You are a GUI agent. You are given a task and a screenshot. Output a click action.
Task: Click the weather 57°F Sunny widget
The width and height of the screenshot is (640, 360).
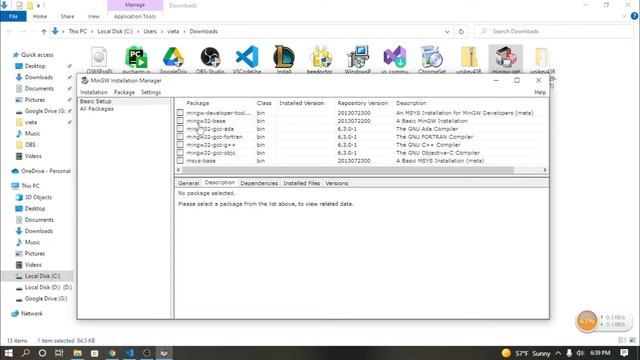526,353
